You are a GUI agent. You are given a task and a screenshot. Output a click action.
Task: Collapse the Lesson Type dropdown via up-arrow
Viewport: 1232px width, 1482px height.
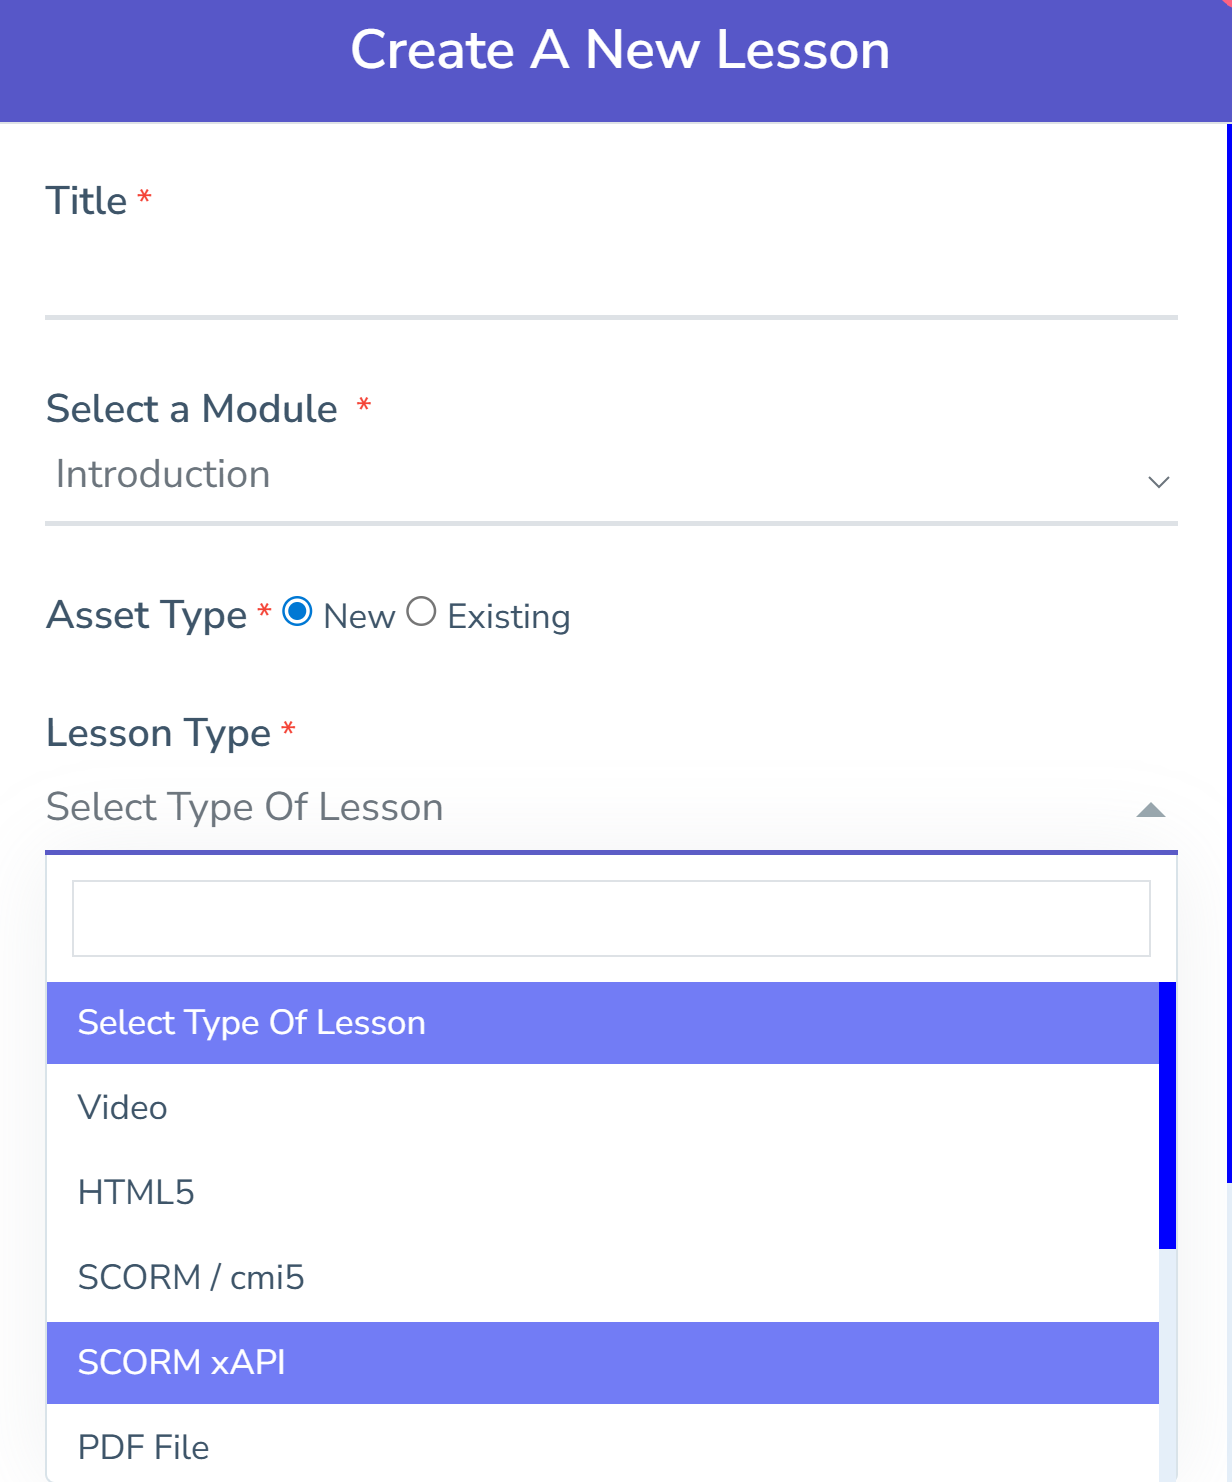click(x=1151, y=810)
